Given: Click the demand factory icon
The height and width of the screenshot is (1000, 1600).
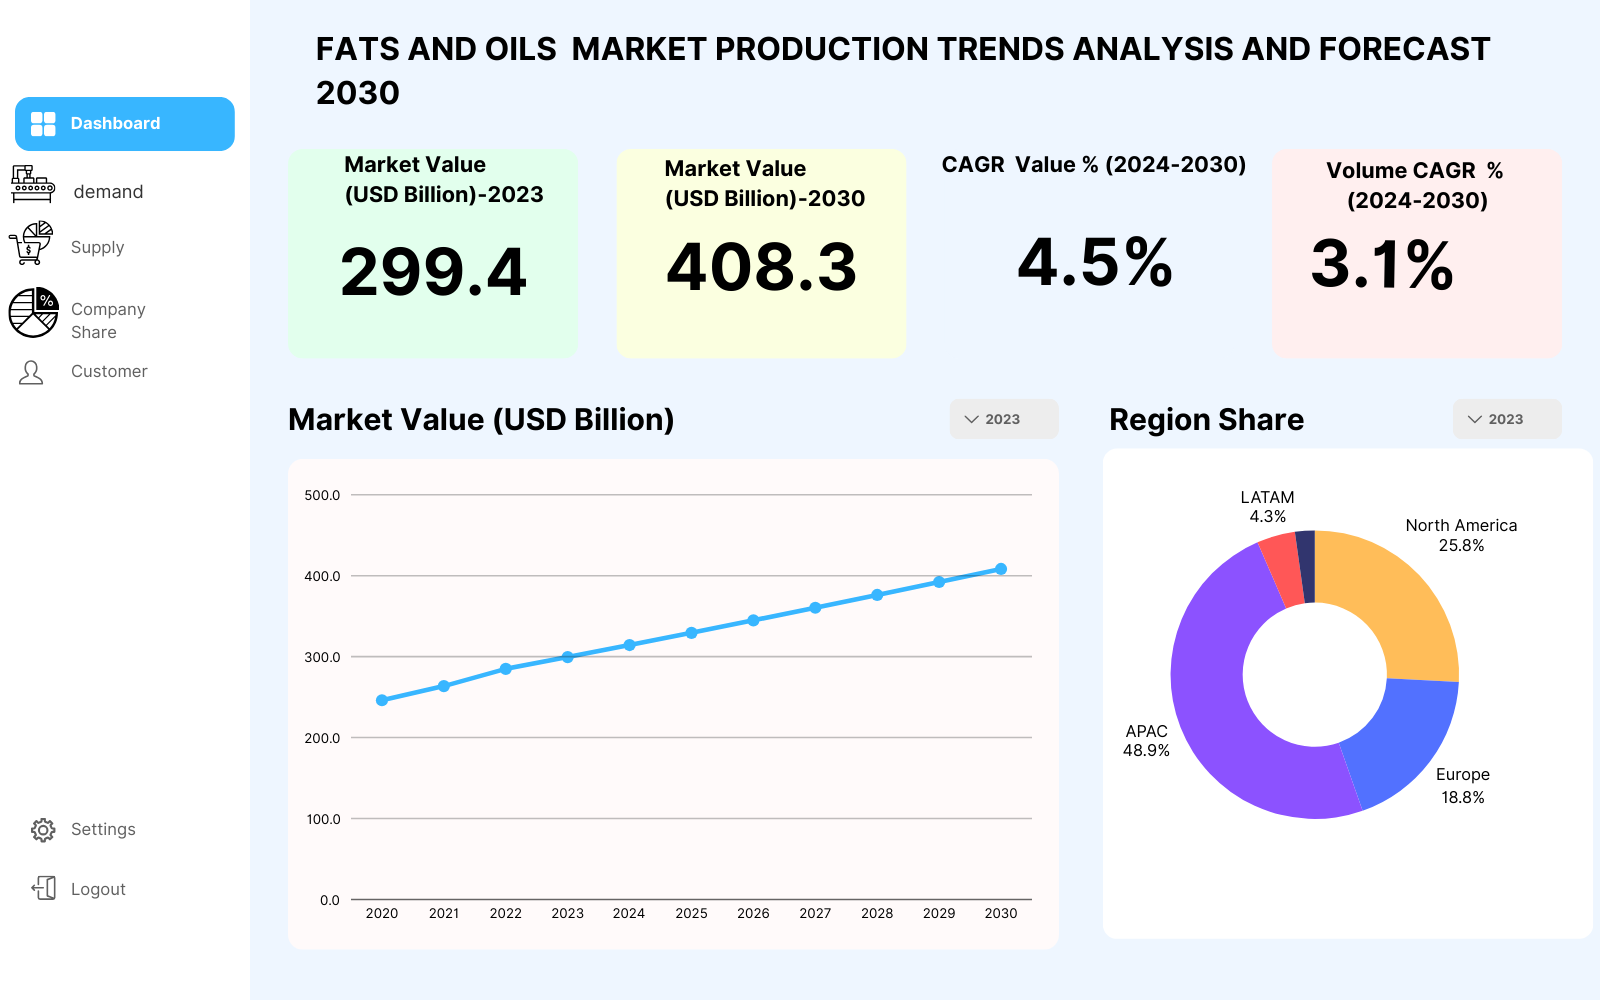Looking at the screenshot, I should [33, 185].
